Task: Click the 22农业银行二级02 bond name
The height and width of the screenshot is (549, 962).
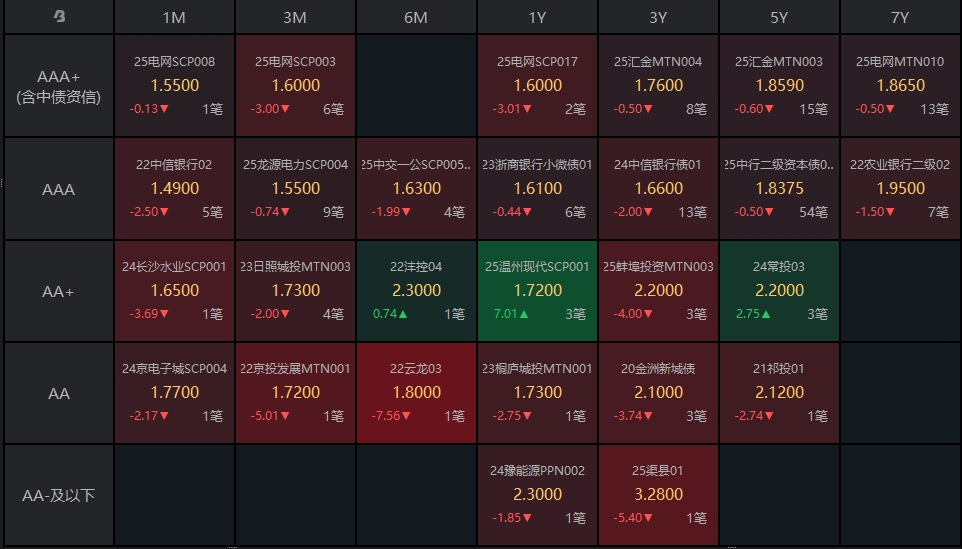Action: 900,165
